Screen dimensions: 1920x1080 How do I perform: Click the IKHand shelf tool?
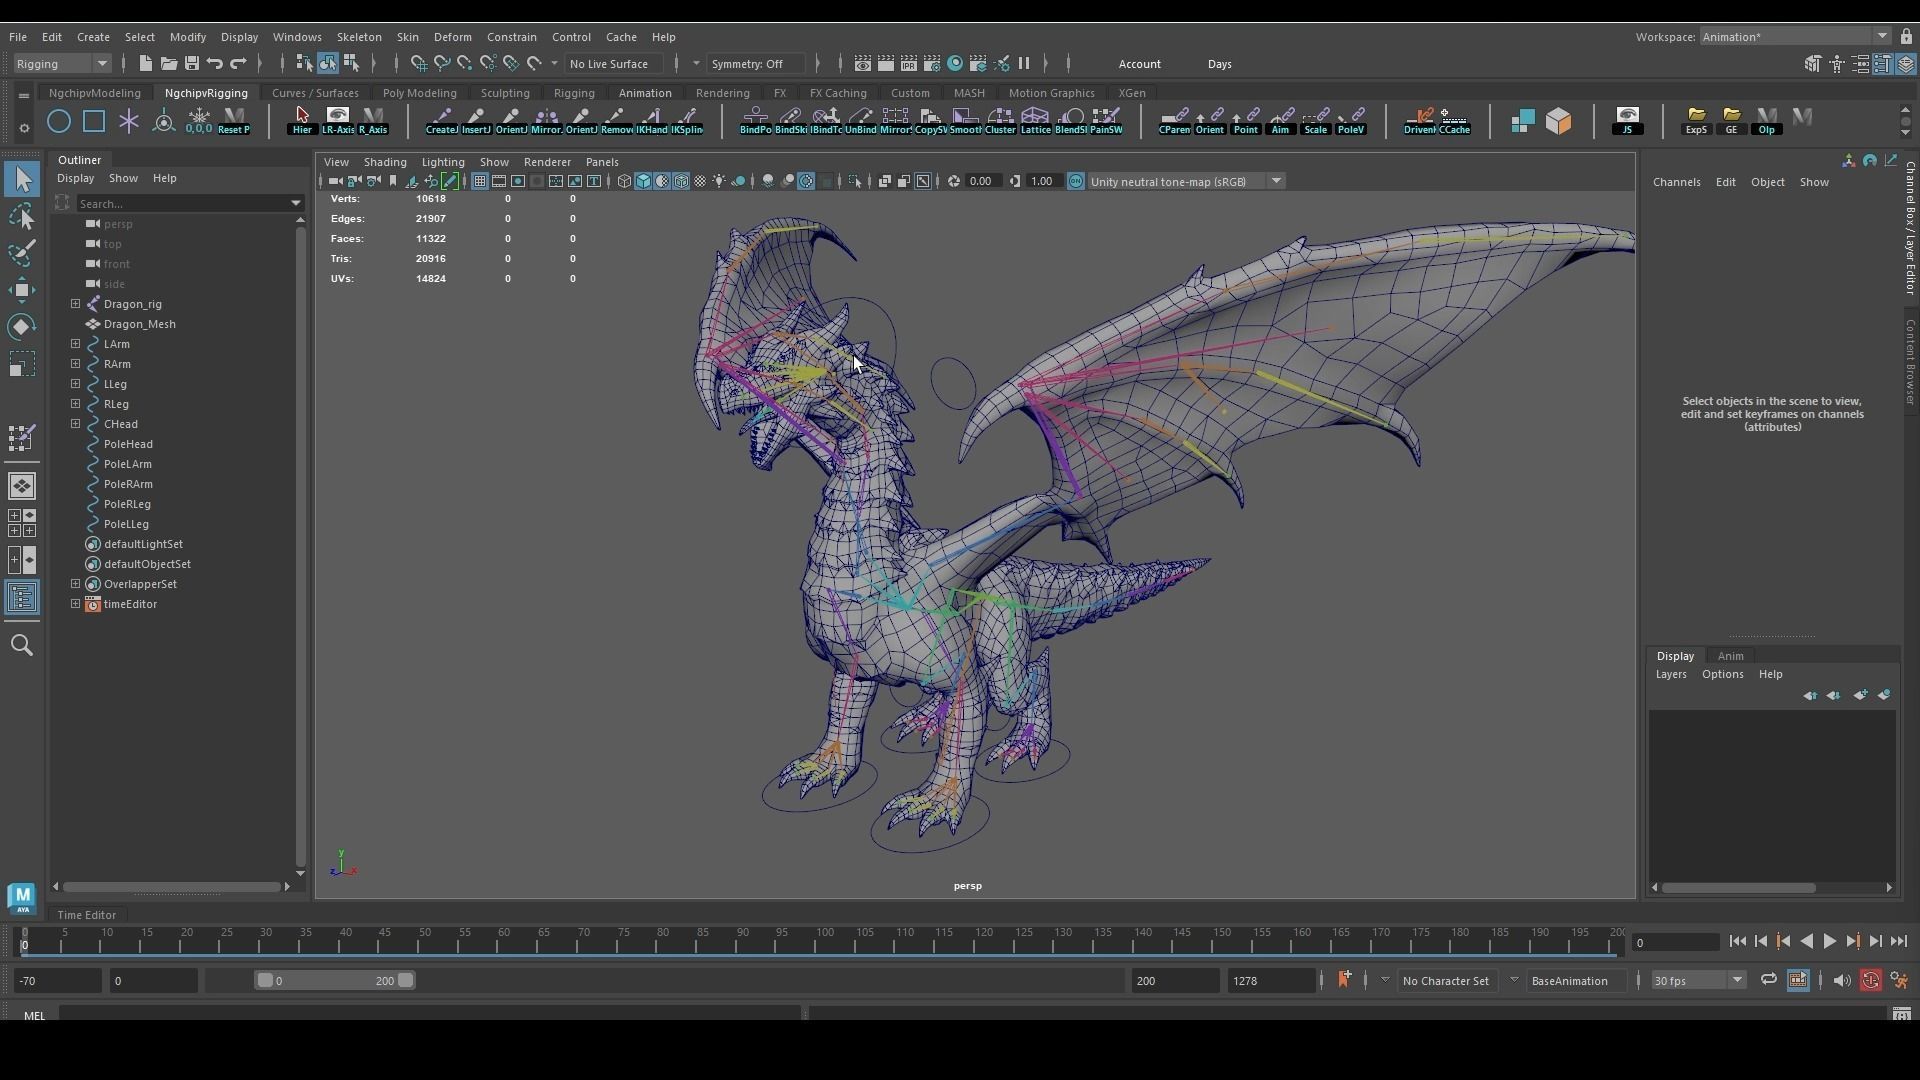652,121
